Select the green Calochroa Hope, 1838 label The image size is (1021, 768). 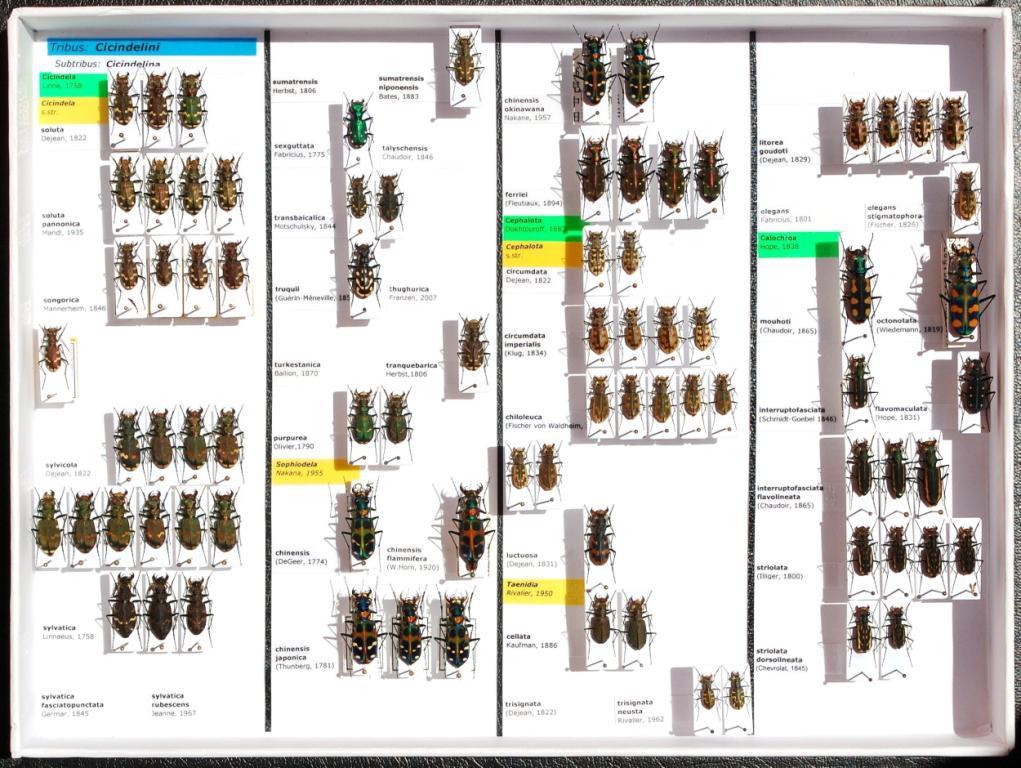point(798,242)
